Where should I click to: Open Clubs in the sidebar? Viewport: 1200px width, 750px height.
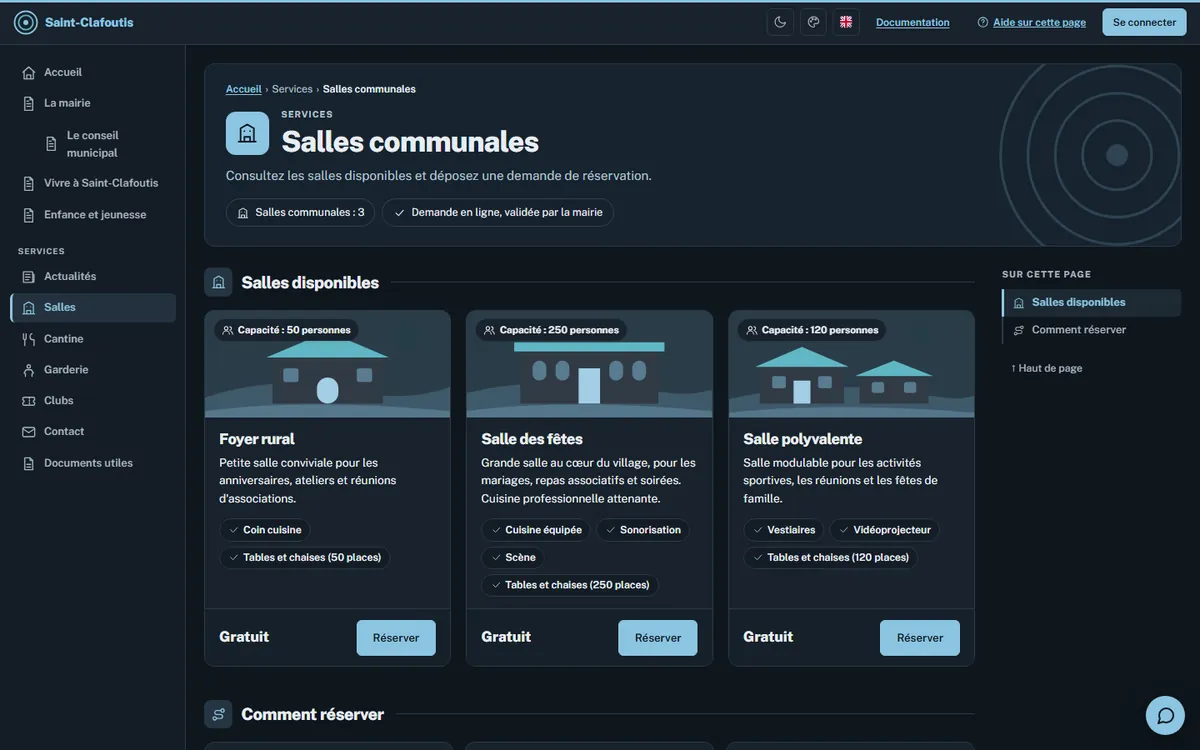pos(93,400)
